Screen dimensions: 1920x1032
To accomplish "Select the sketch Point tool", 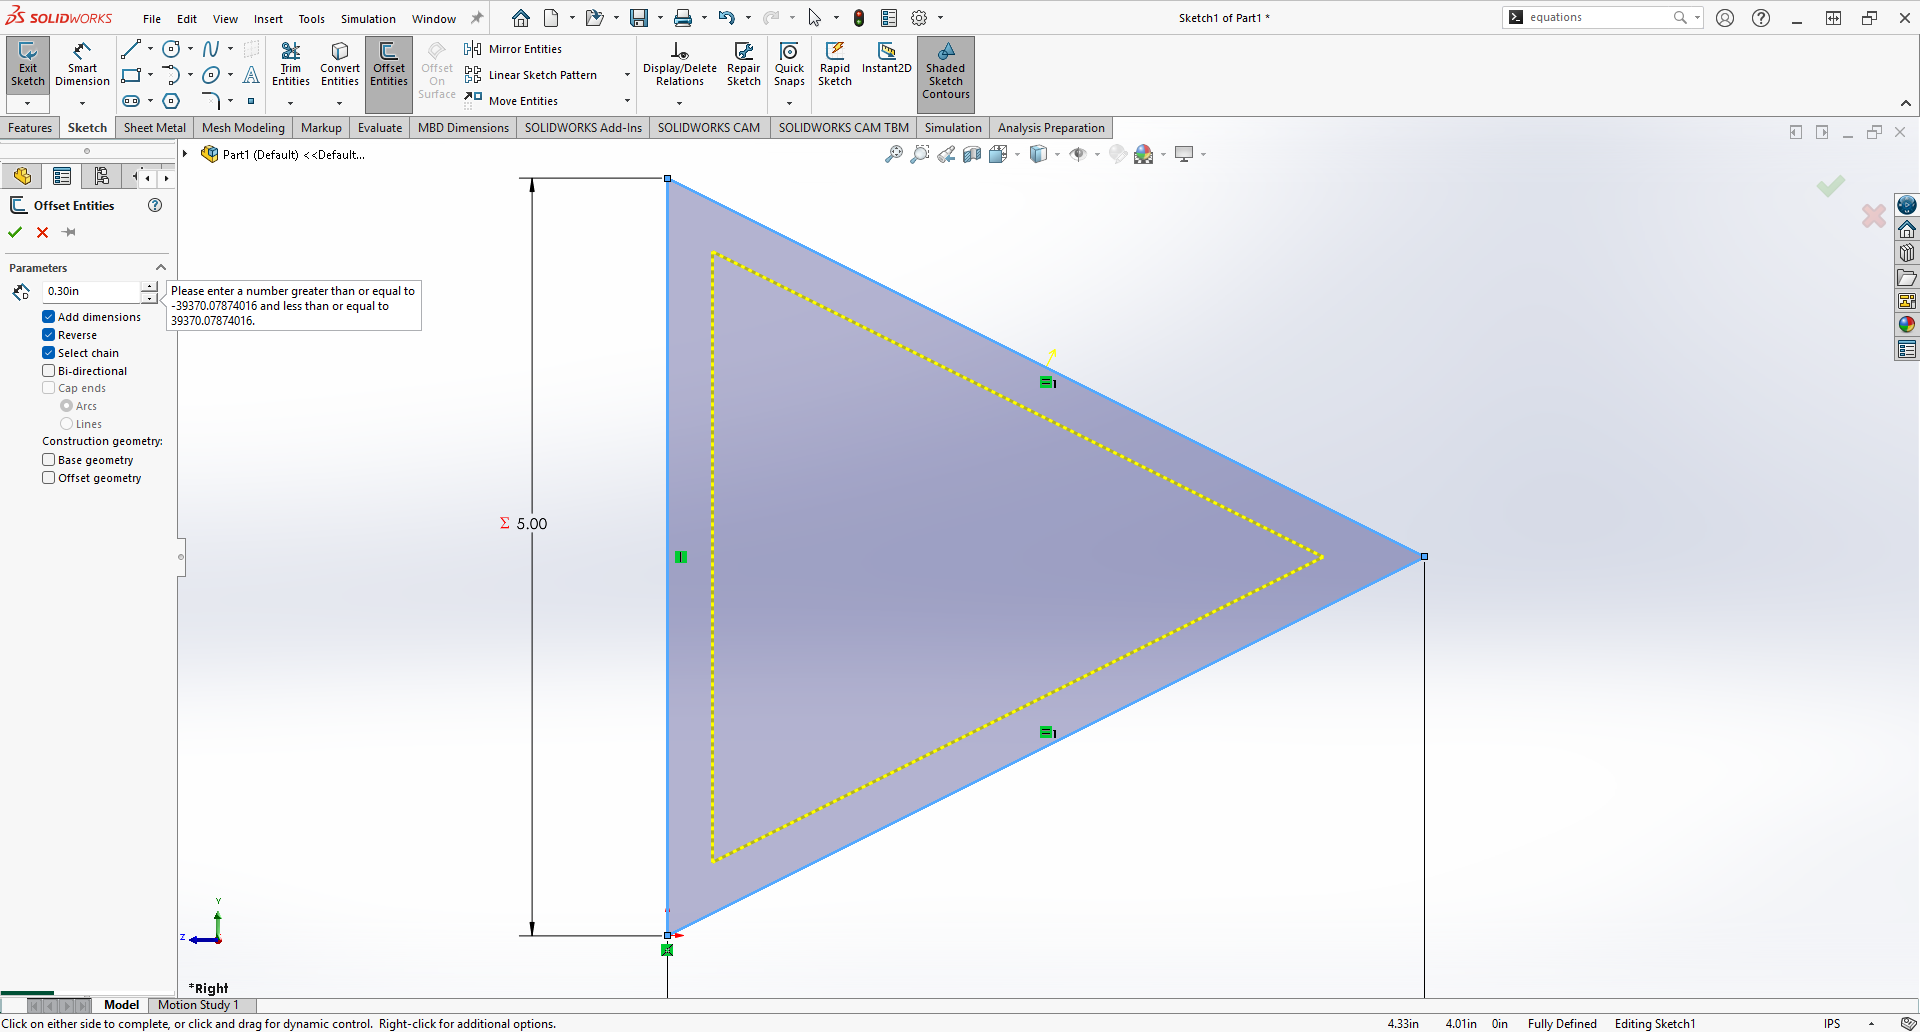I will 251,101.
